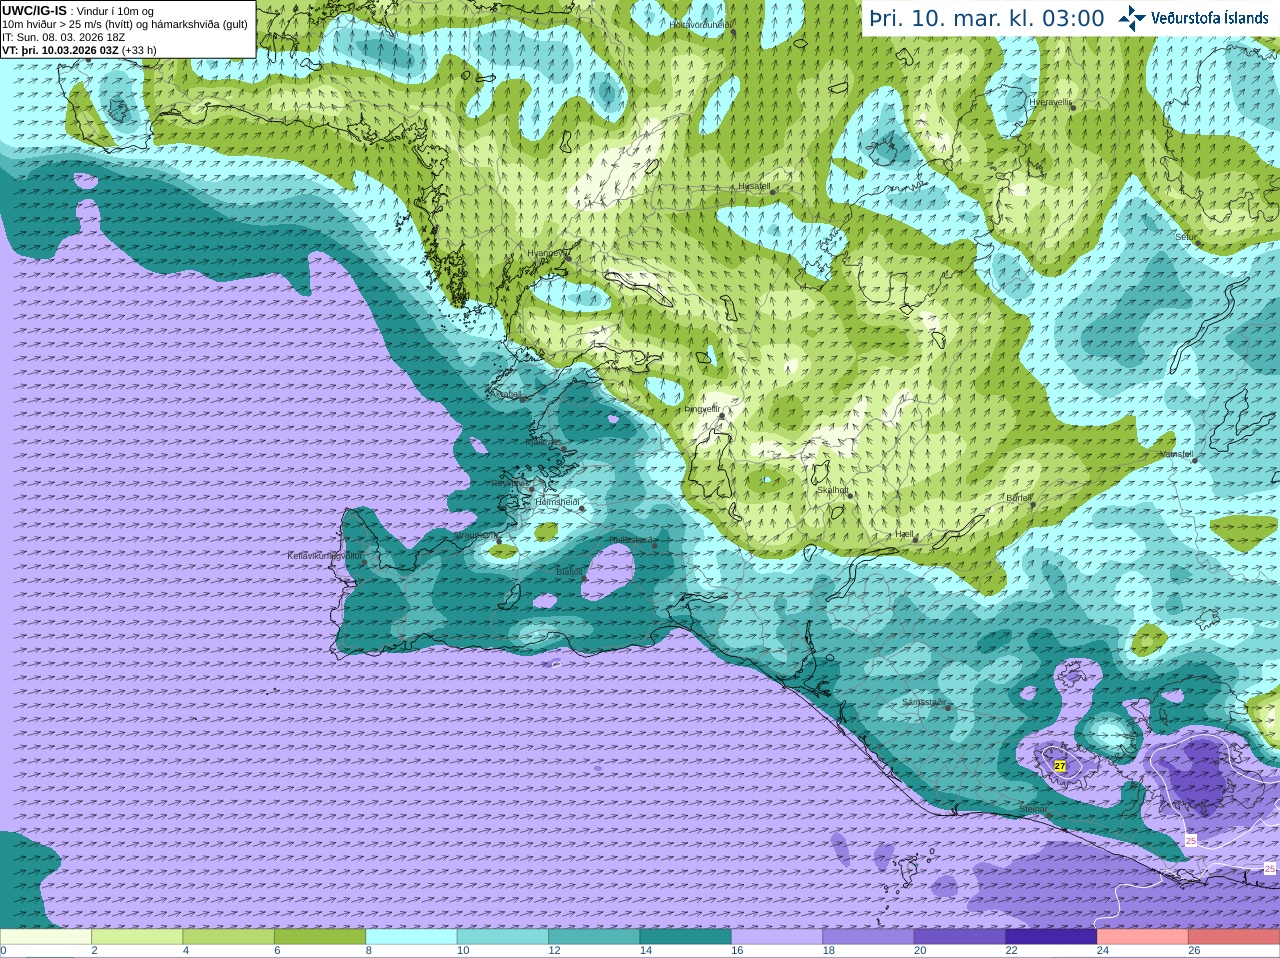The width and height of the screenshot is (1280, 958).
Task: Click the legend tick value 16
Action: click(x=737, y=951)
